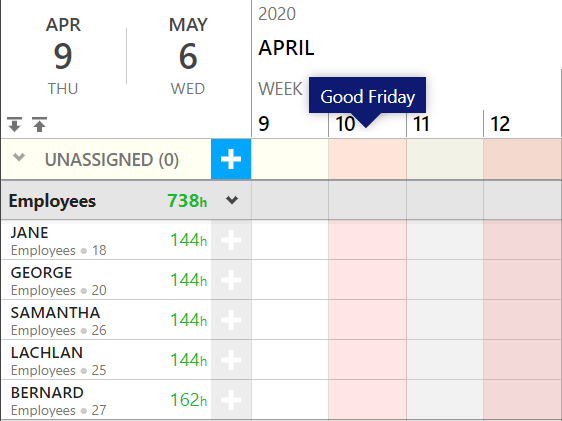562x421 pixels.
Task: Open the JANE employee row
Action: pos(106,240)
